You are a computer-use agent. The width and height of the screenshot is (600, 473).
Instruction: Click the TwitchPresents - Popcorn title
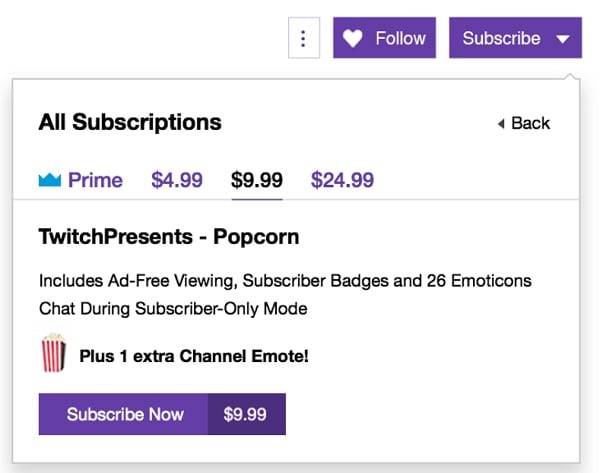pos(168,238)
